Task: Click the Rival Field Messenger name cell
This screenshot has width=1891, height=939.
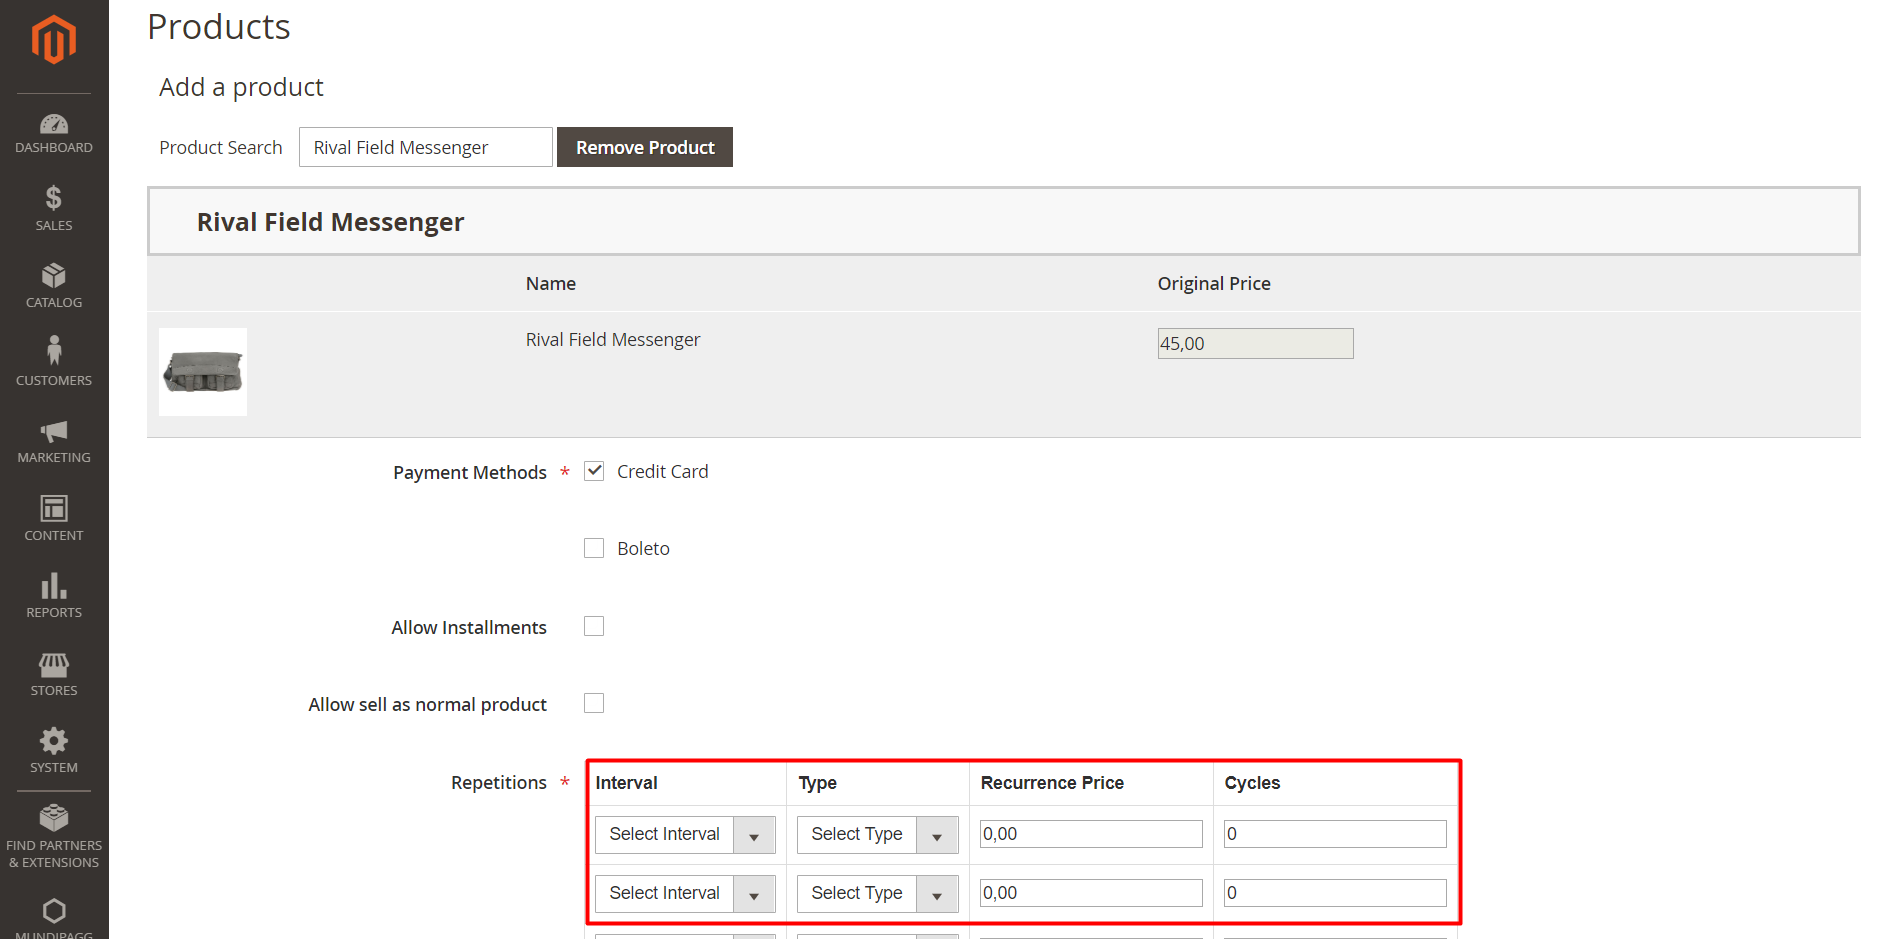Action: pos(613,340)
